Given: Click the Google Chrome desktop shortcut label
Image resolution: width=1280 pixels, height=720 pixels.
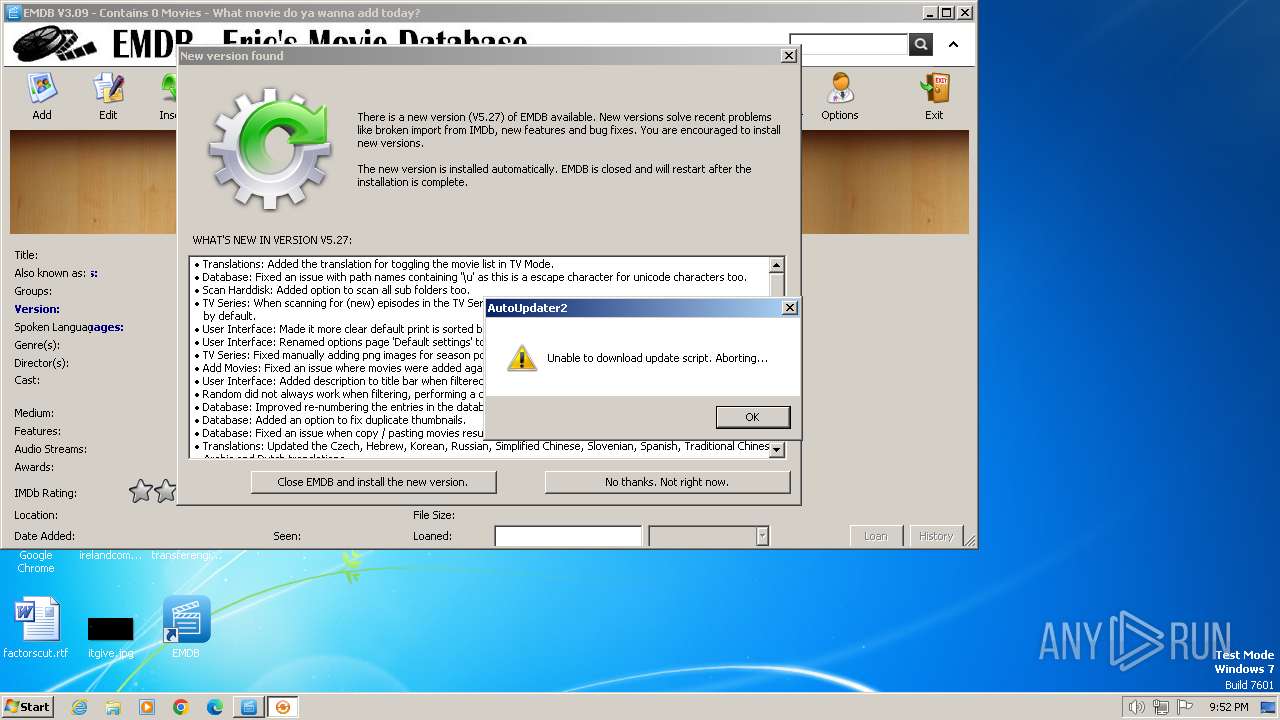Looking at the screenshot, I should [36, 562].
